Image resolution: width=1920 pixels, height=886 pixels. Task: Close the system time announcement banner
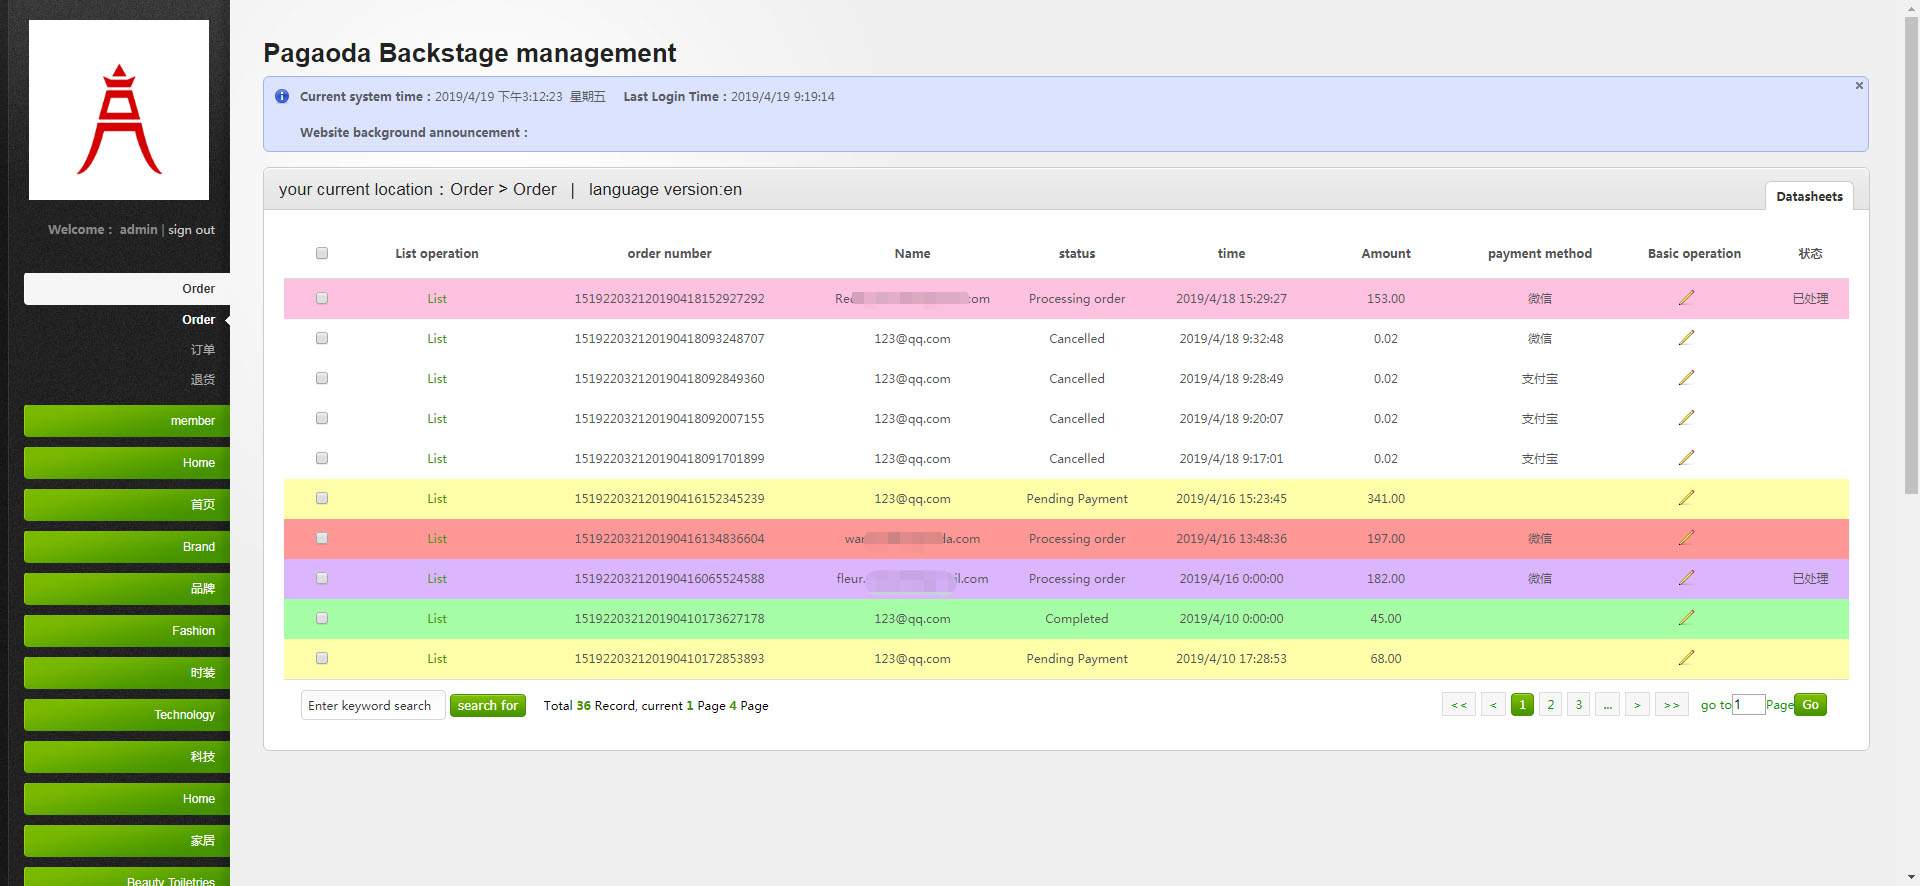[x=1859, y=86]
